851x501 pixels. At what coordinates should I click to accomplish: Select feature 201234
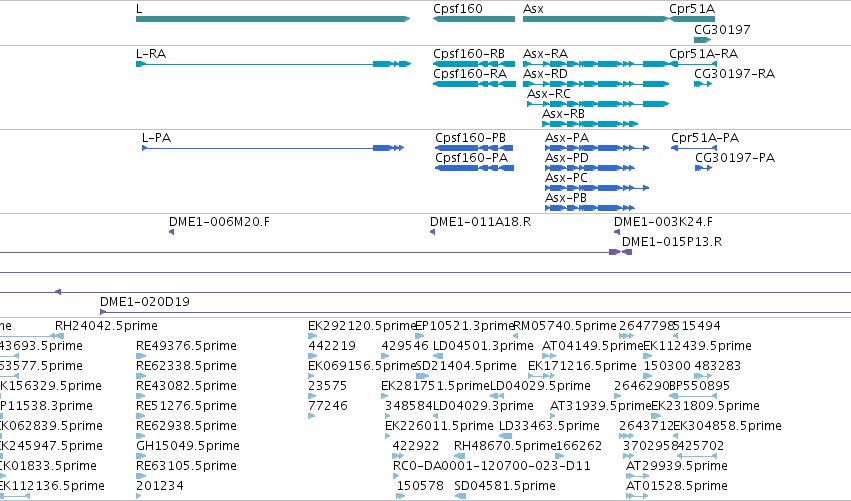click(139, 496)
